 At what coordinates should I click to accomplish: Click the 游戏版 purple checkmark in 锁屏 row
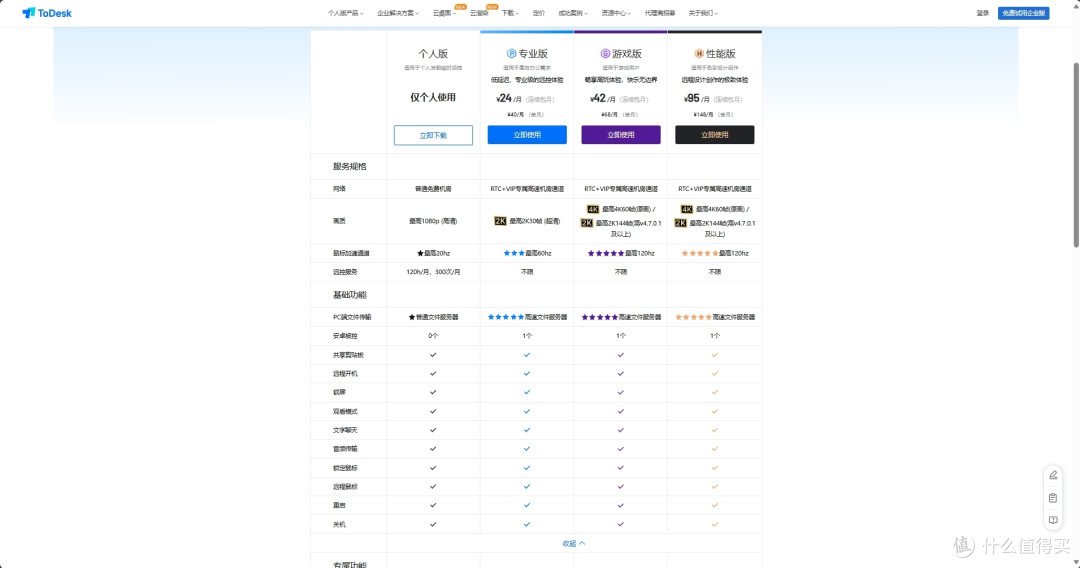621,392
